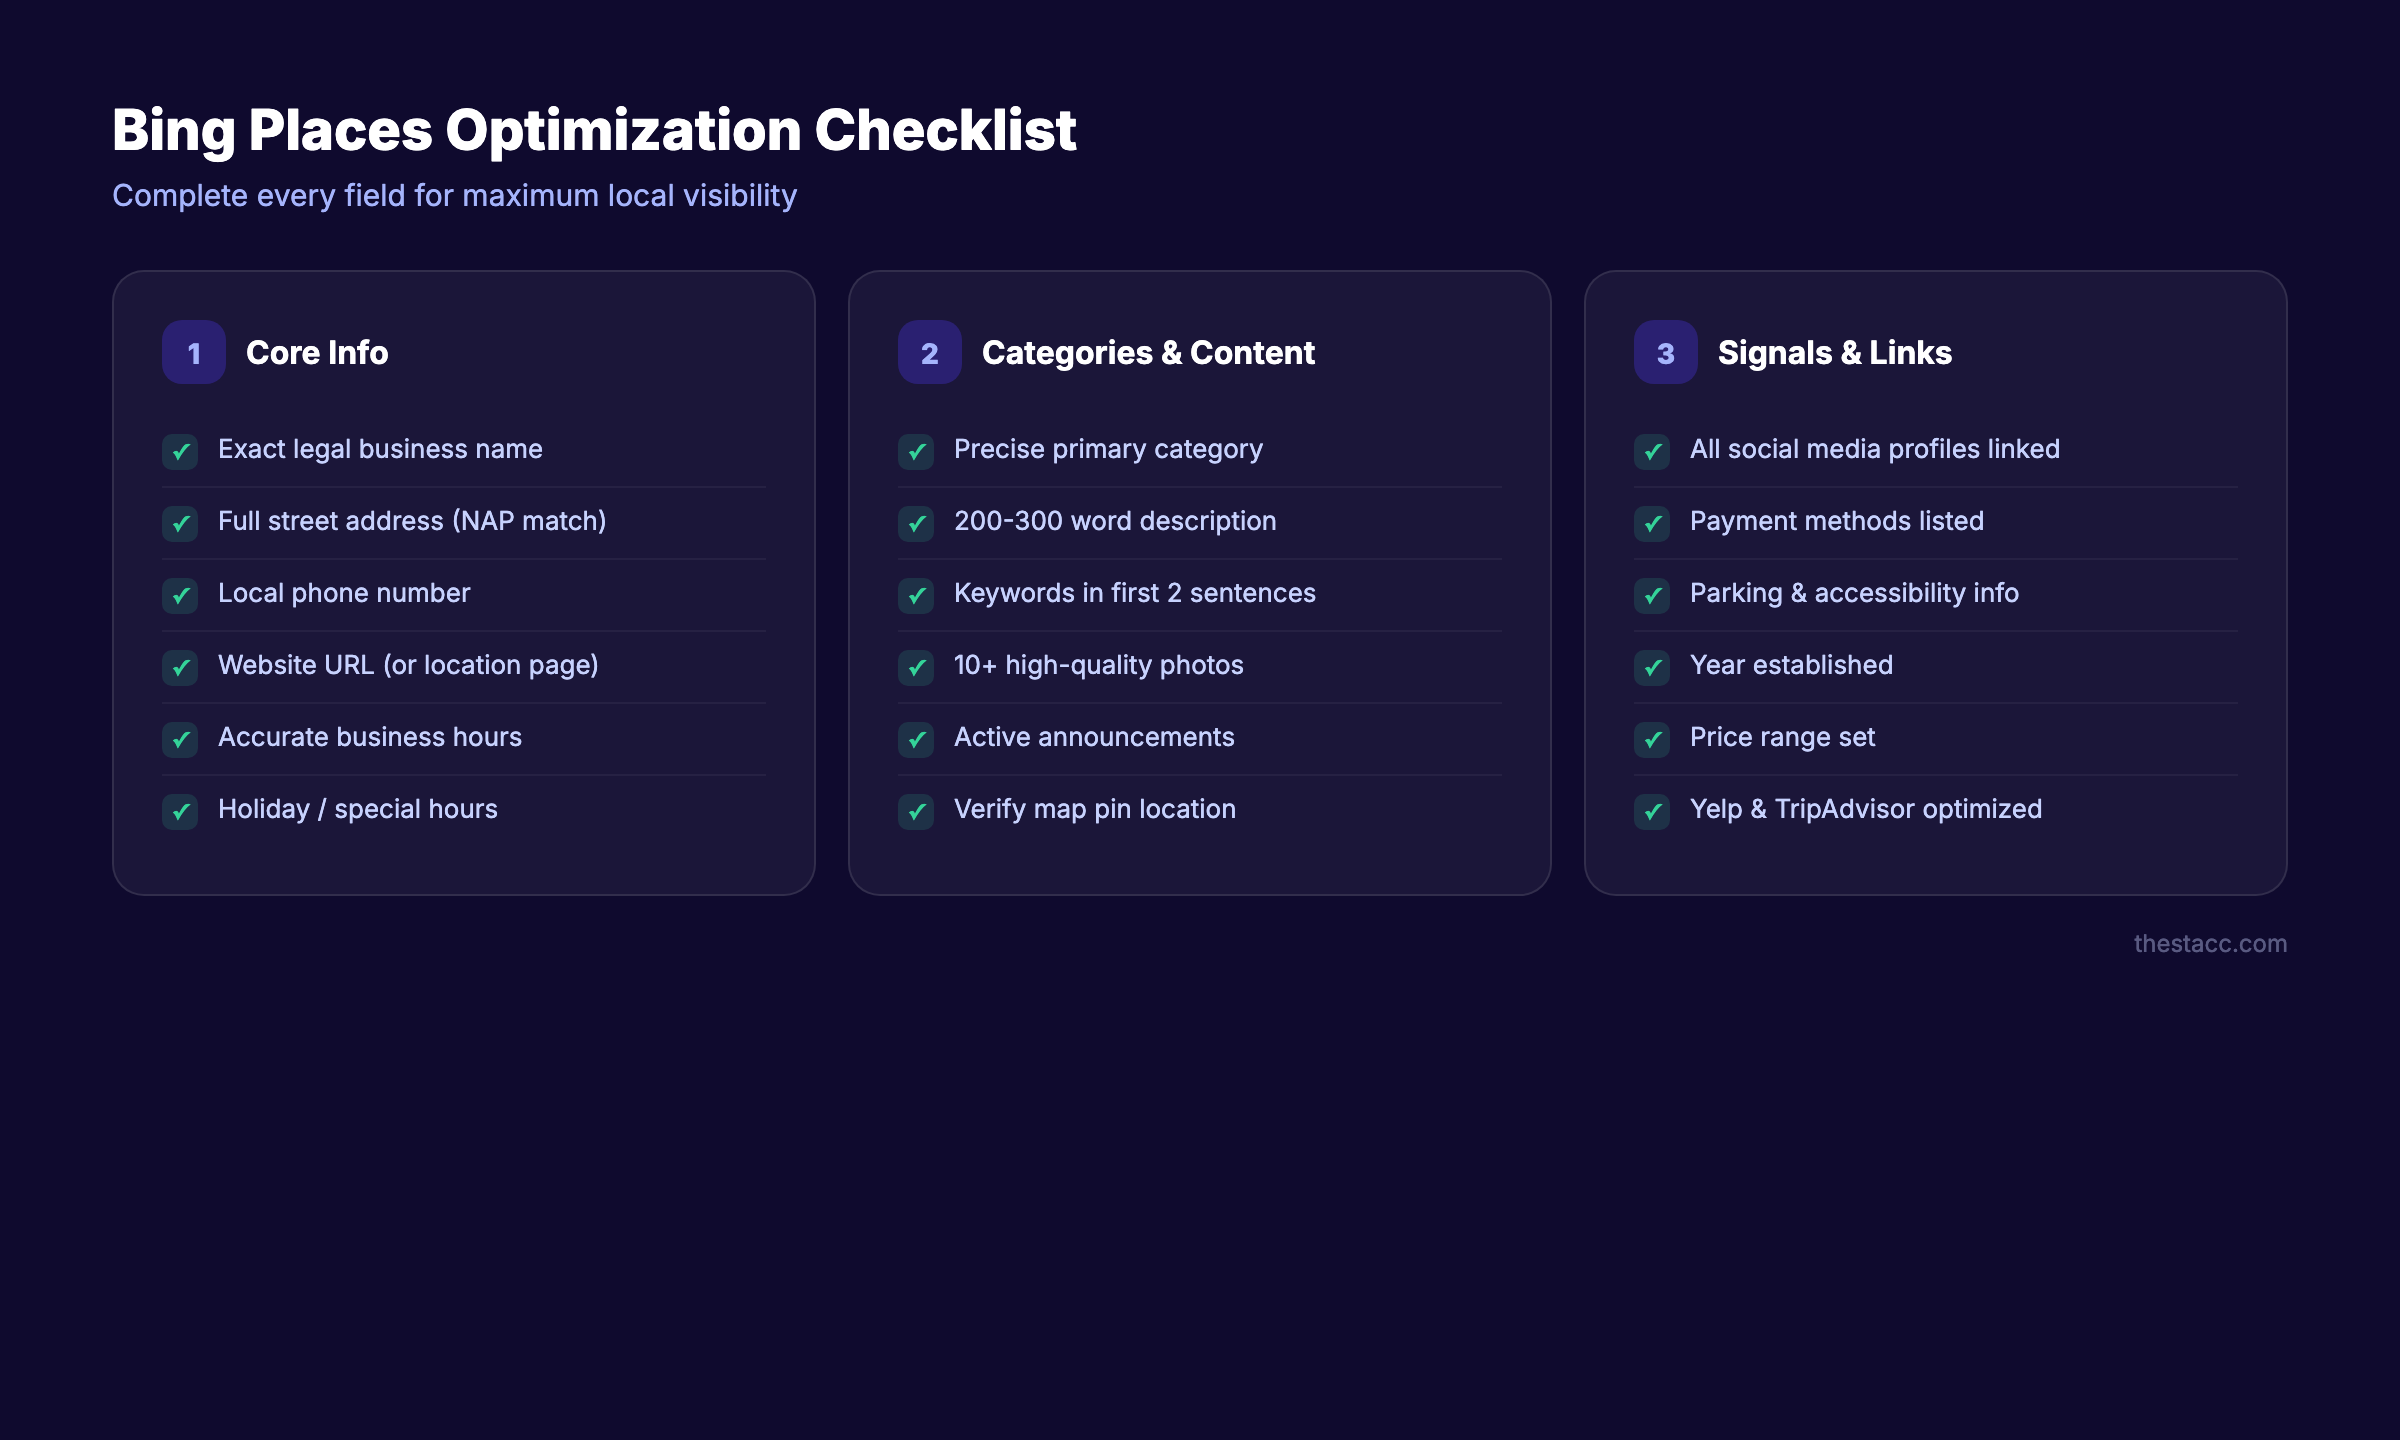This screenshot has width=2400, height=1440.
Task: Expand the Categories & Content section header
Action: (x=1148, y=352)
